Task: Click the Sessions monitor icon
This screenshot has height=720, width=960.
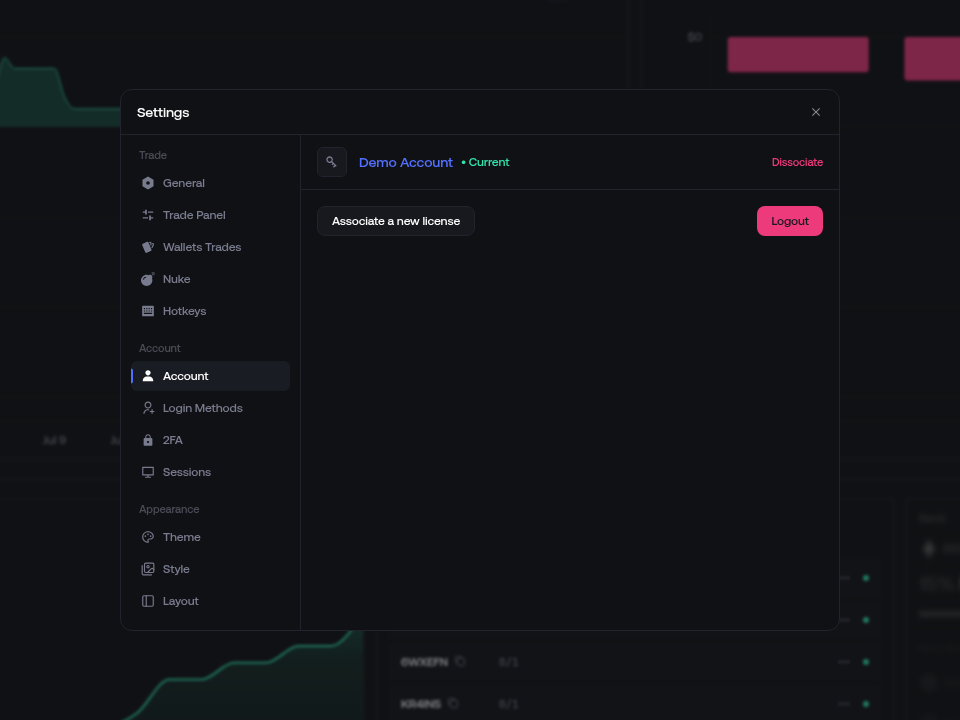Action: tap(148, 472)
